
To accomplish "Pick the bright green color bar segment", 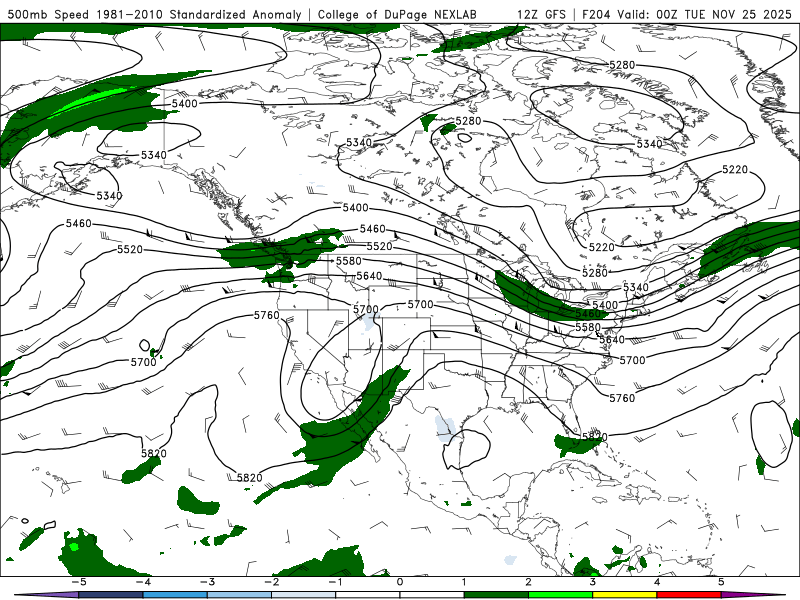I will click(561, 595).
